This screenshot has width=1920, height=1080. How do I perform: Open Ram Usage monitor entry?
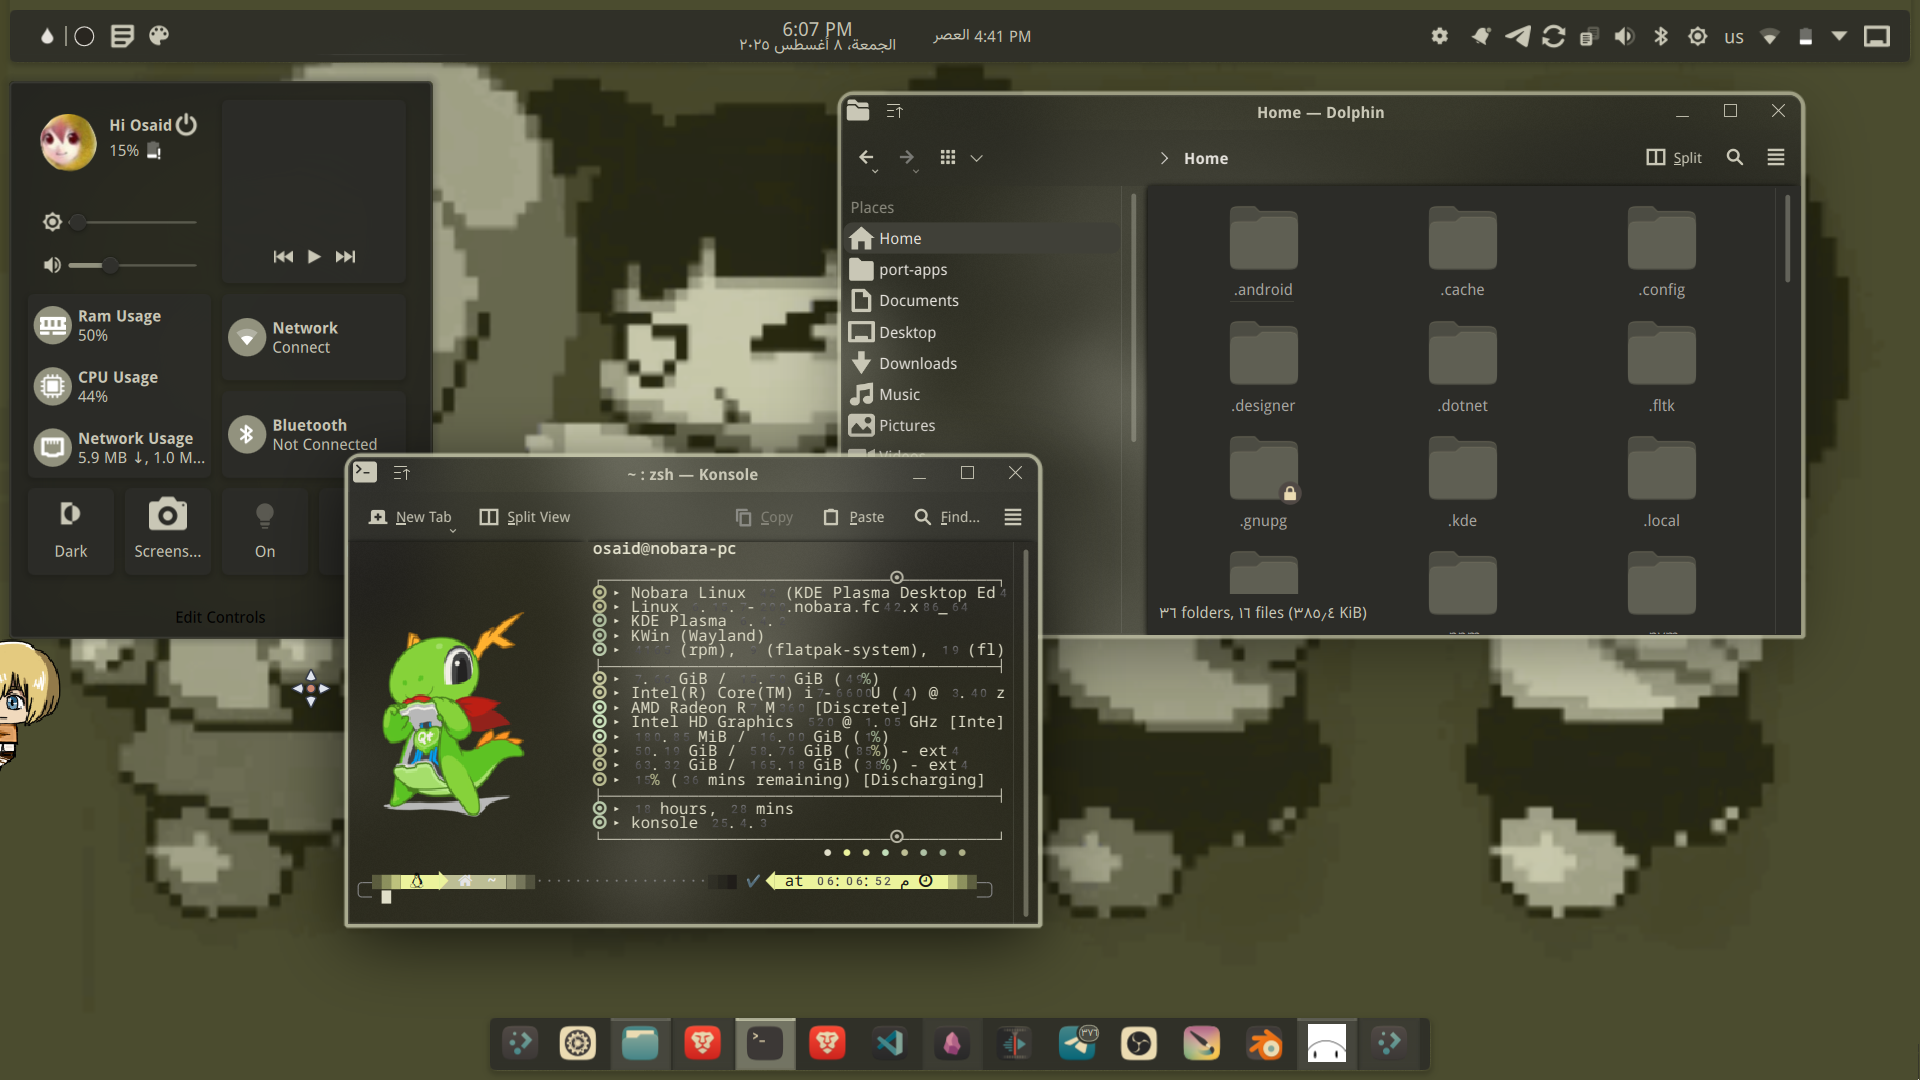pos(120,325)
